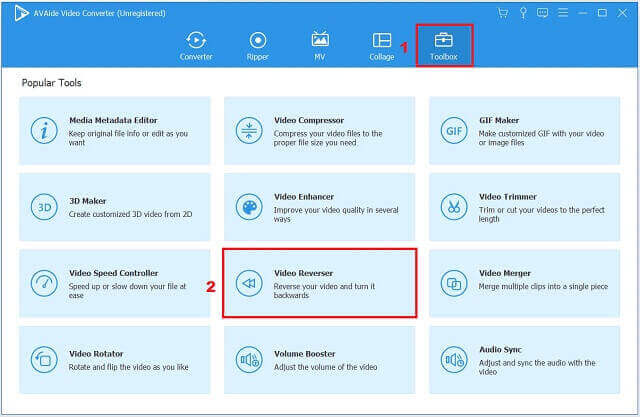The height and width of the screenshot is (417, 640).
Task: Click the Volume Booster speaker icon
Action: click(249, 359)
